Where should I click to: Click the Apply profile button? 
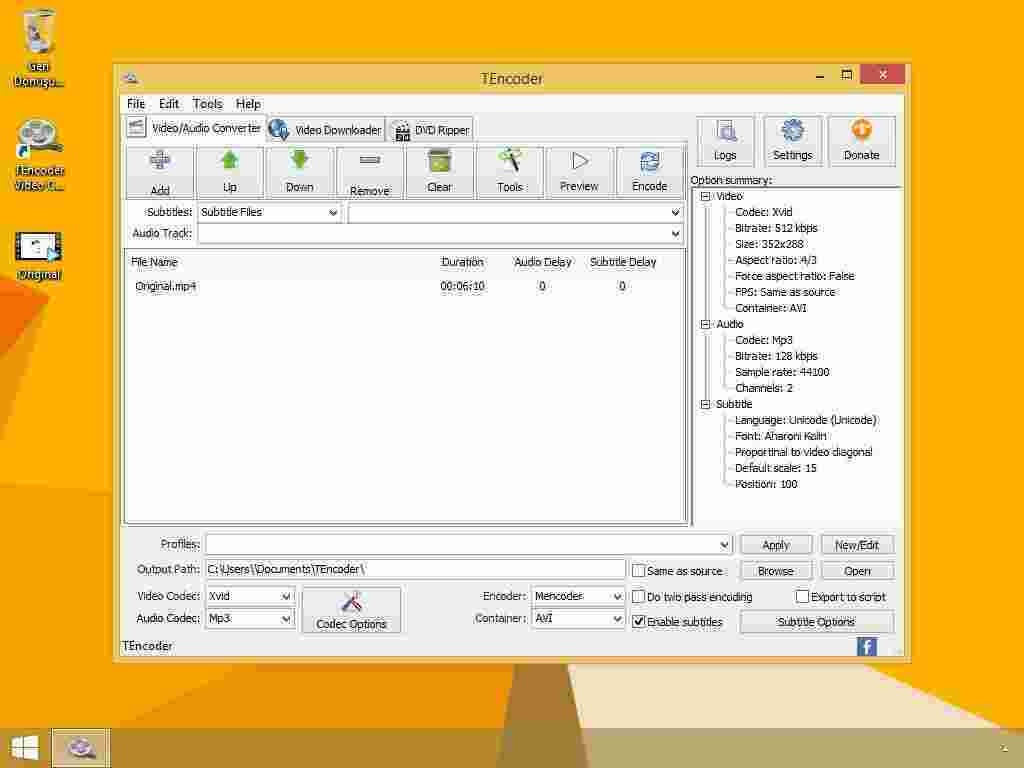[x=776, y=545]
